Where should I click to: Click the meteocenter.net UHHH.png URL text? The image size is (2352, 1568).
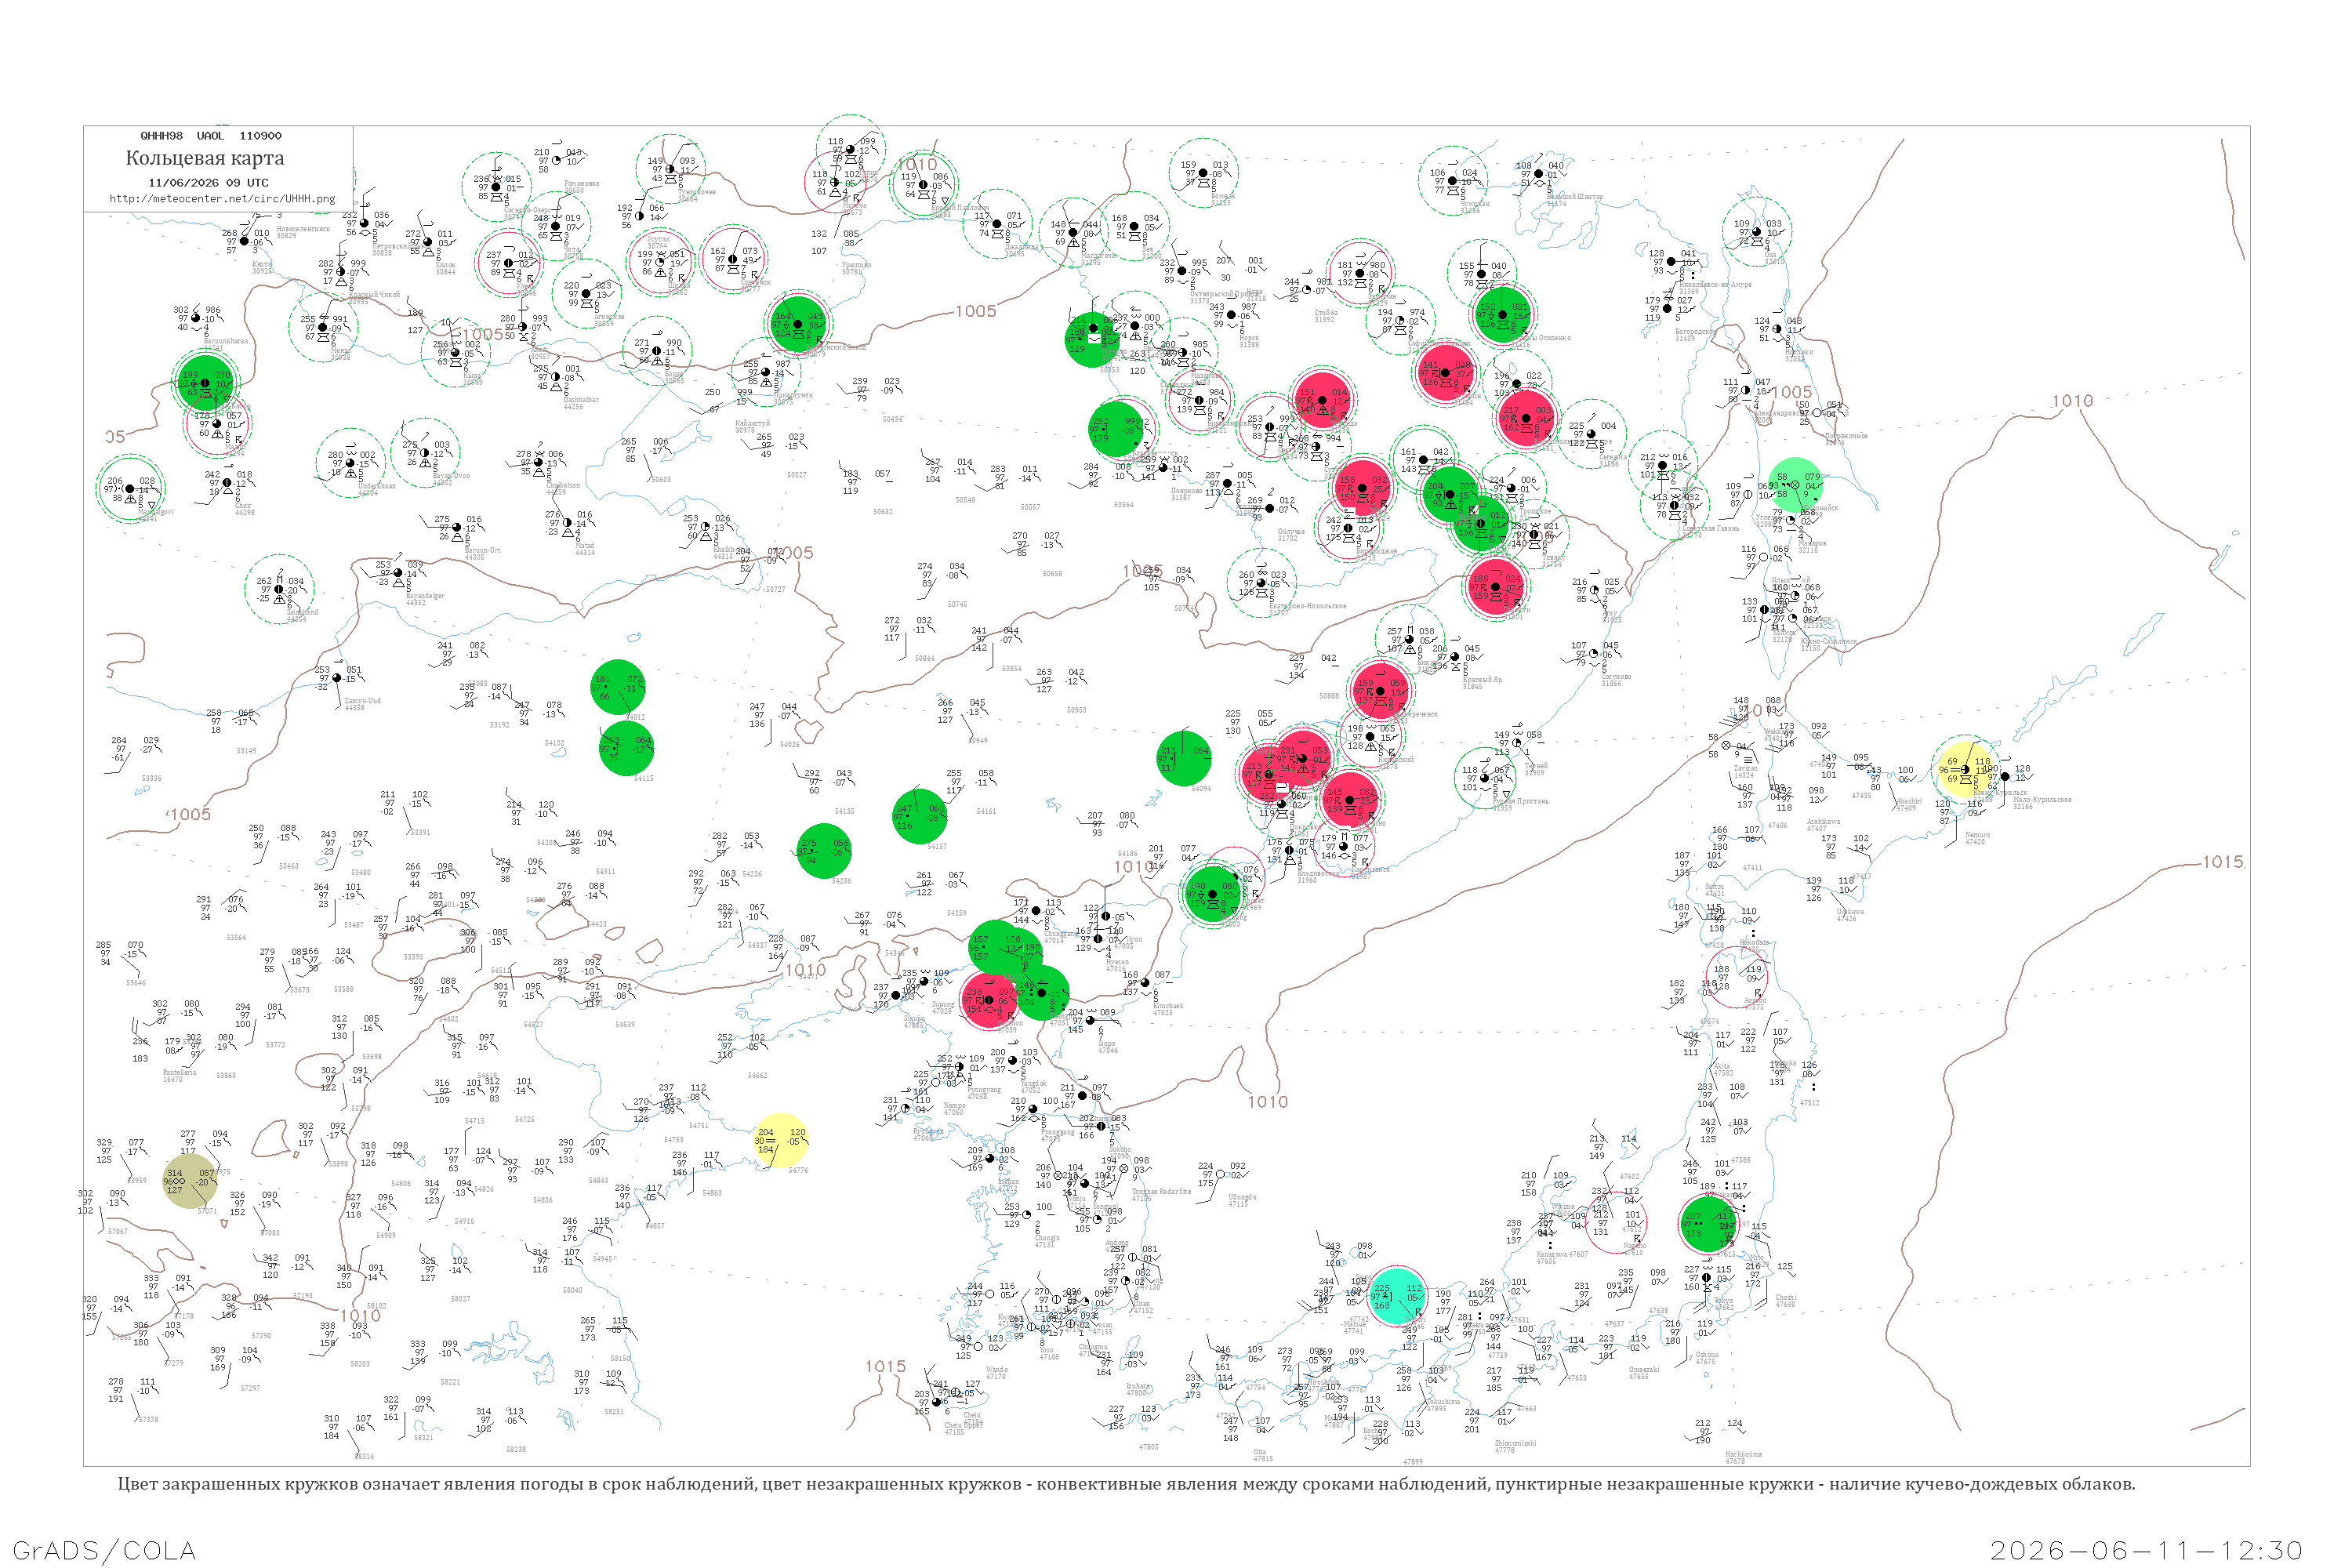point(222,198)
